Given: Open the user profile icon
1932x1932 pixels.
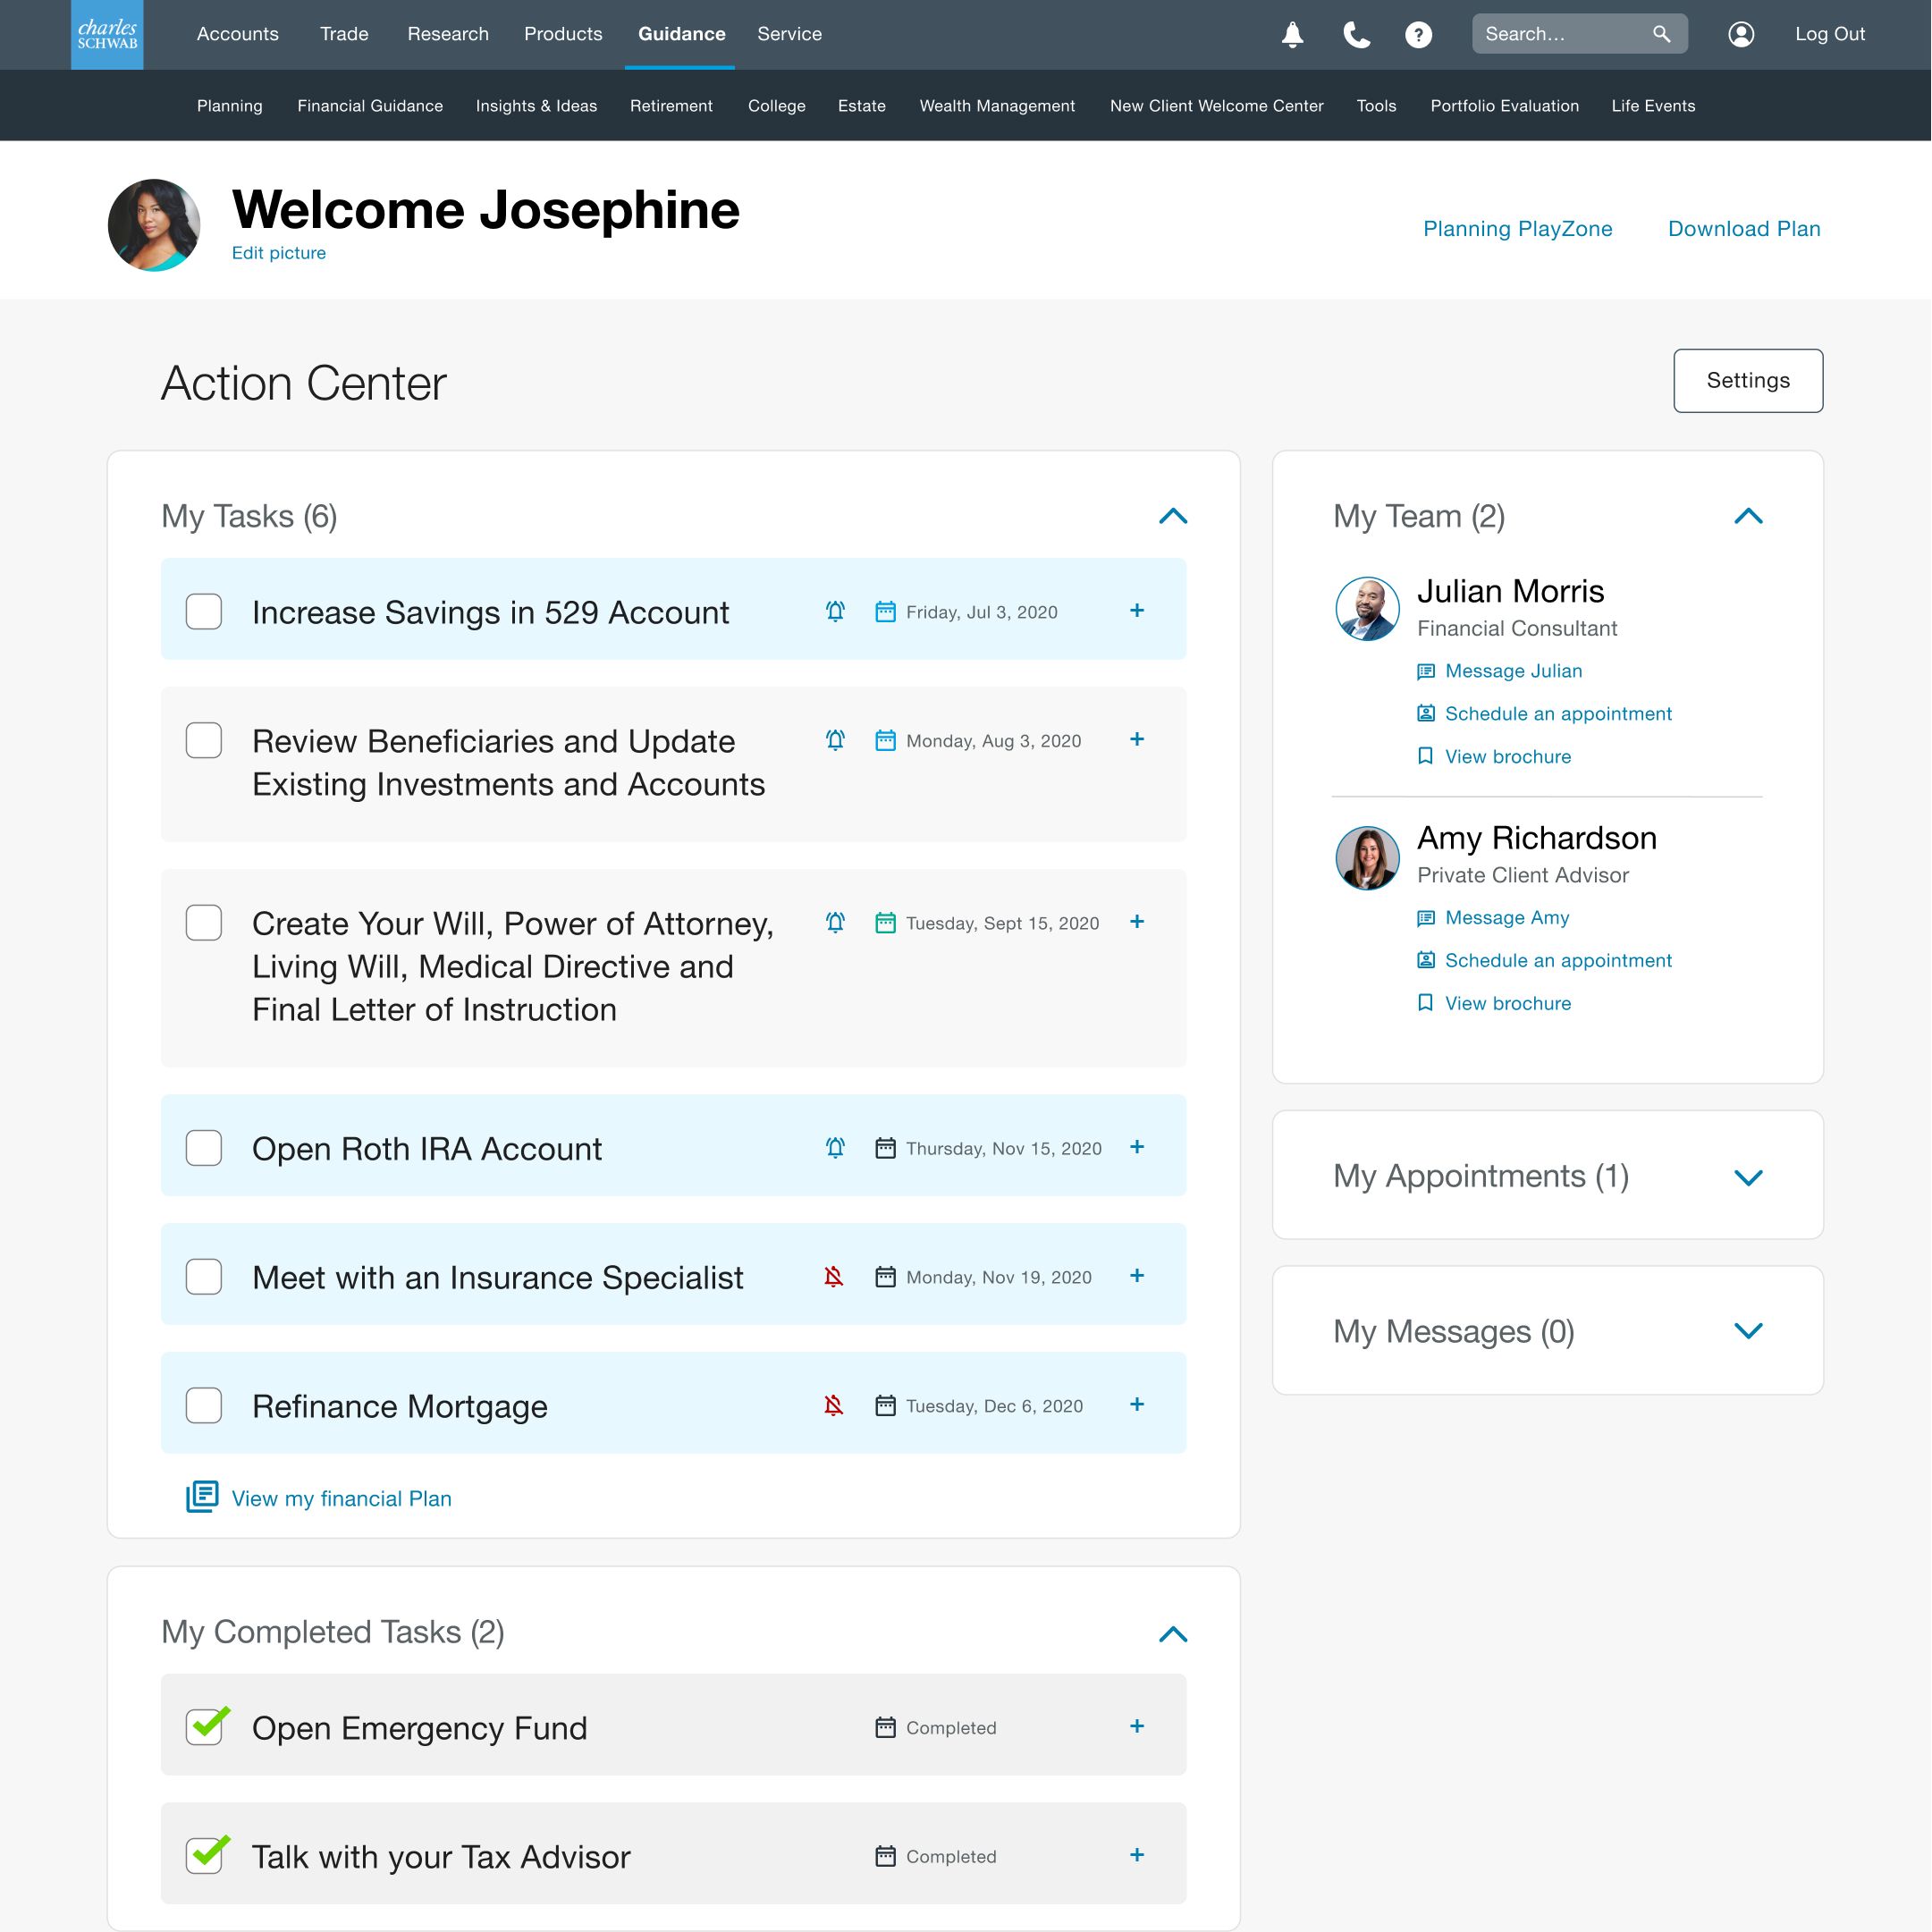Looking at the screenshot, I should 1741,34.
